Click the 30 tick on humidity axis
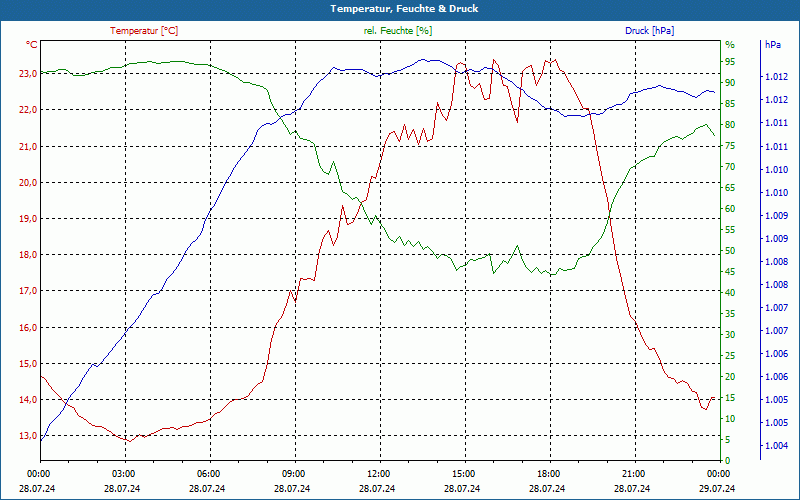Image resolution: width=800 pixels, height=500 pixels. [x=730, y=335]
